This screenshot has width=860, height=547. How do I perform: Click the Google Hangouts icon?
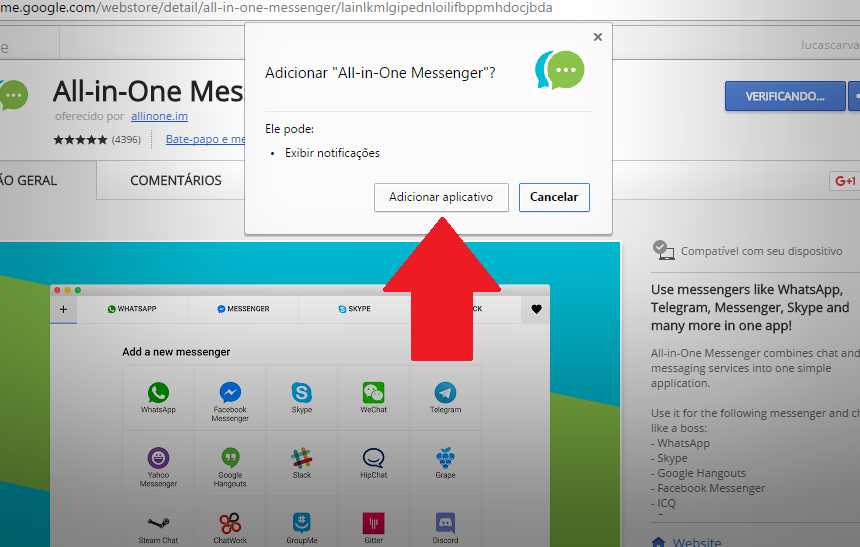pos(230,458)
